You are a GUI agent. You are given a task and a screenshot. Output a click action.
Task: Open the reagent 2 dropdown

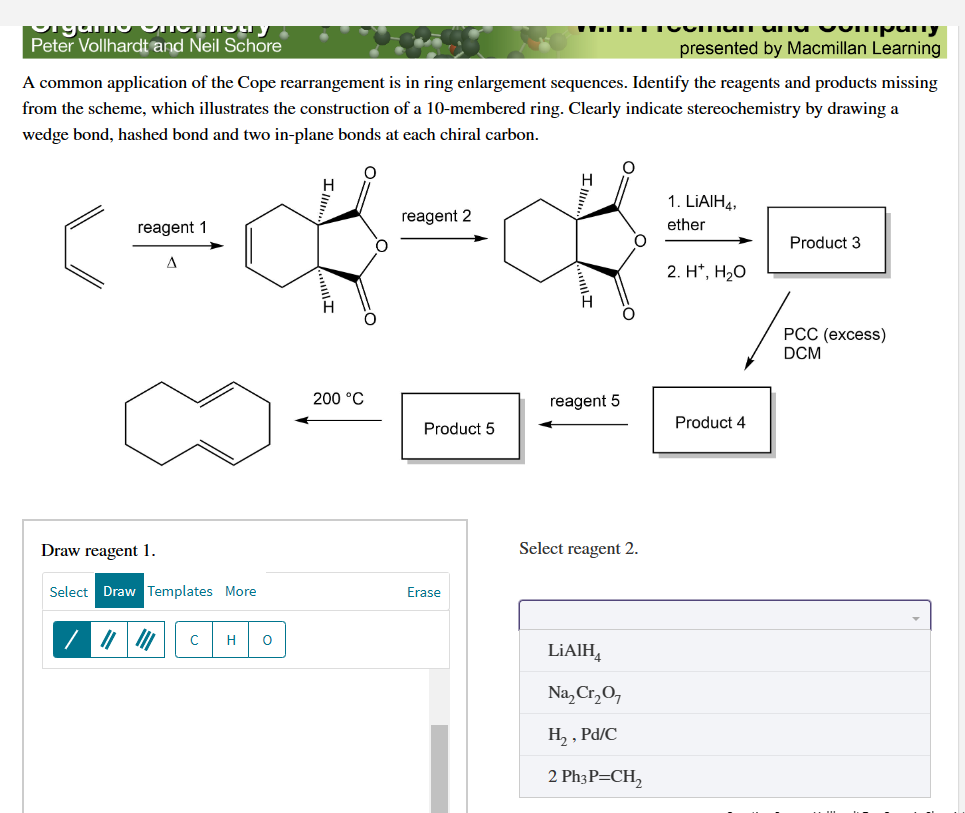click(725, 617)
